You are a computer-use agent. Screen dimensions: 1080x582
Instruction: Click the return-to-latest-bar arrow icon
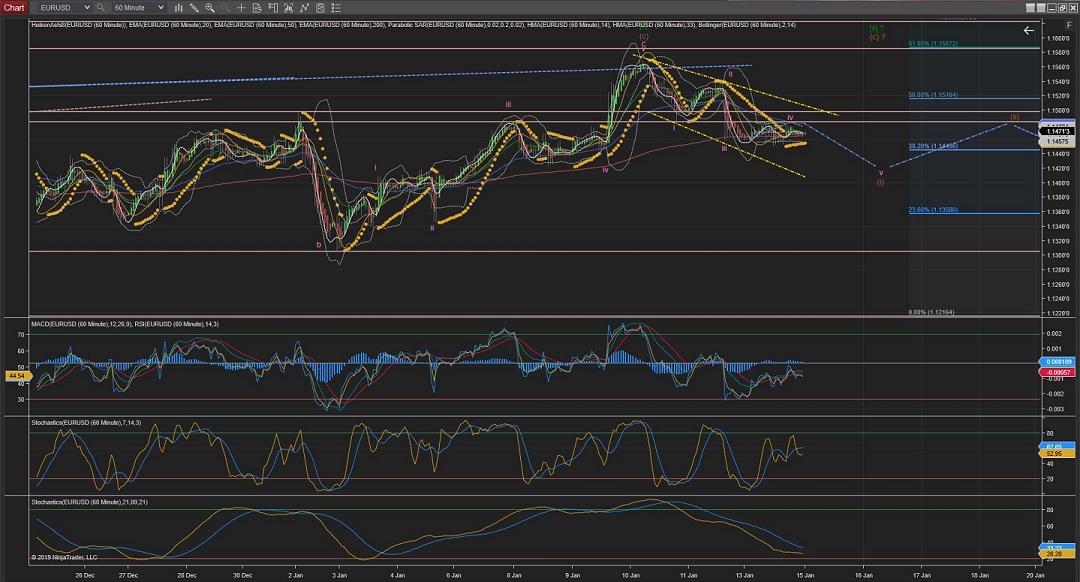click(1028, 30)
